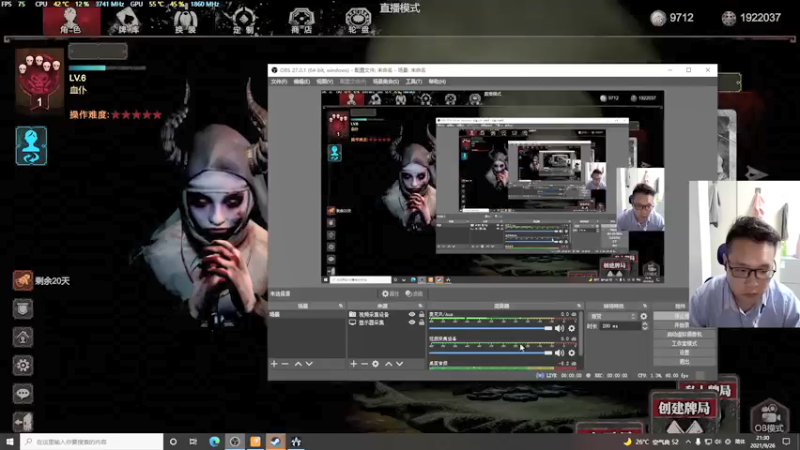Click the 9712 silver coin balance
The image size is (800, 450).
[672, 18]
